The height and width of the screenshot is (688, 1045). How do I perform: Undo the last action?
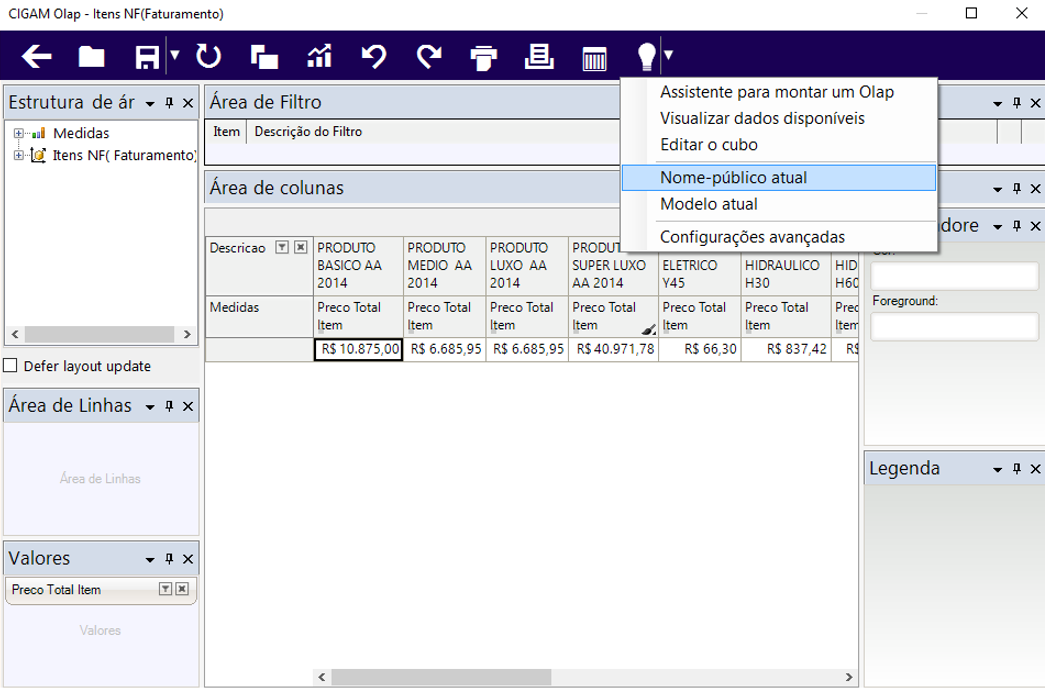coord(374,57)
